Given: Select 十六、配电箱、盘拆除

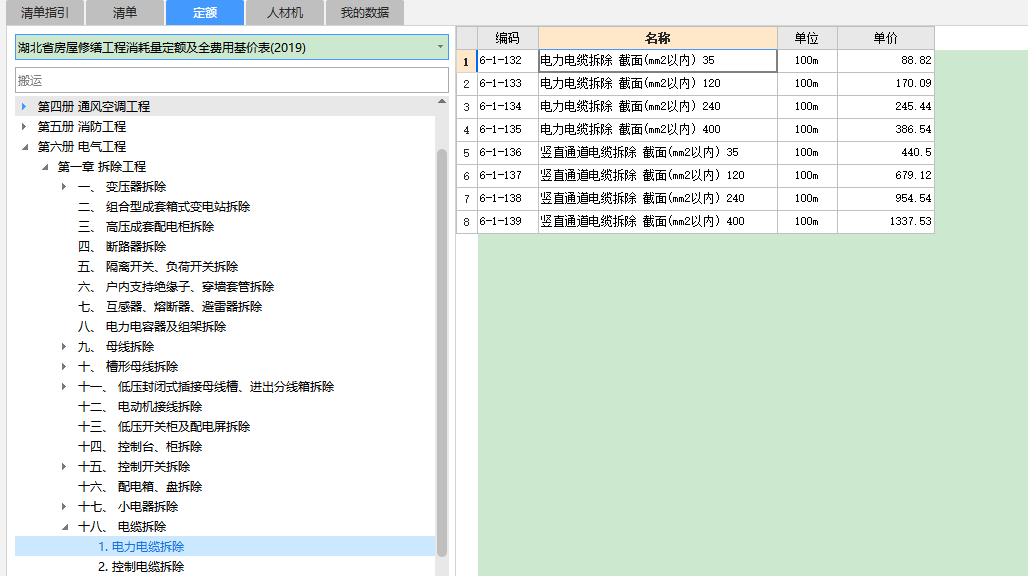Looking at the screenshot, I should click(x=140, y=487).
